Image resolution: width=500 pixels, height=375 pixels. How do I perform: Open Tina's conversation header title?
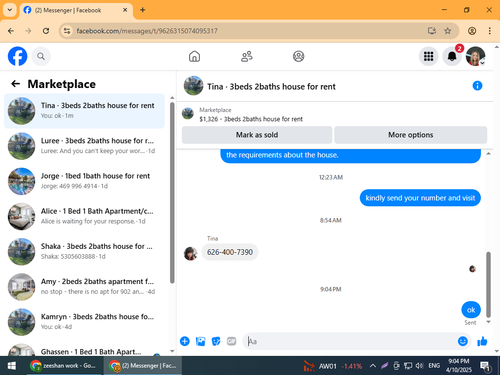(271, 87)
